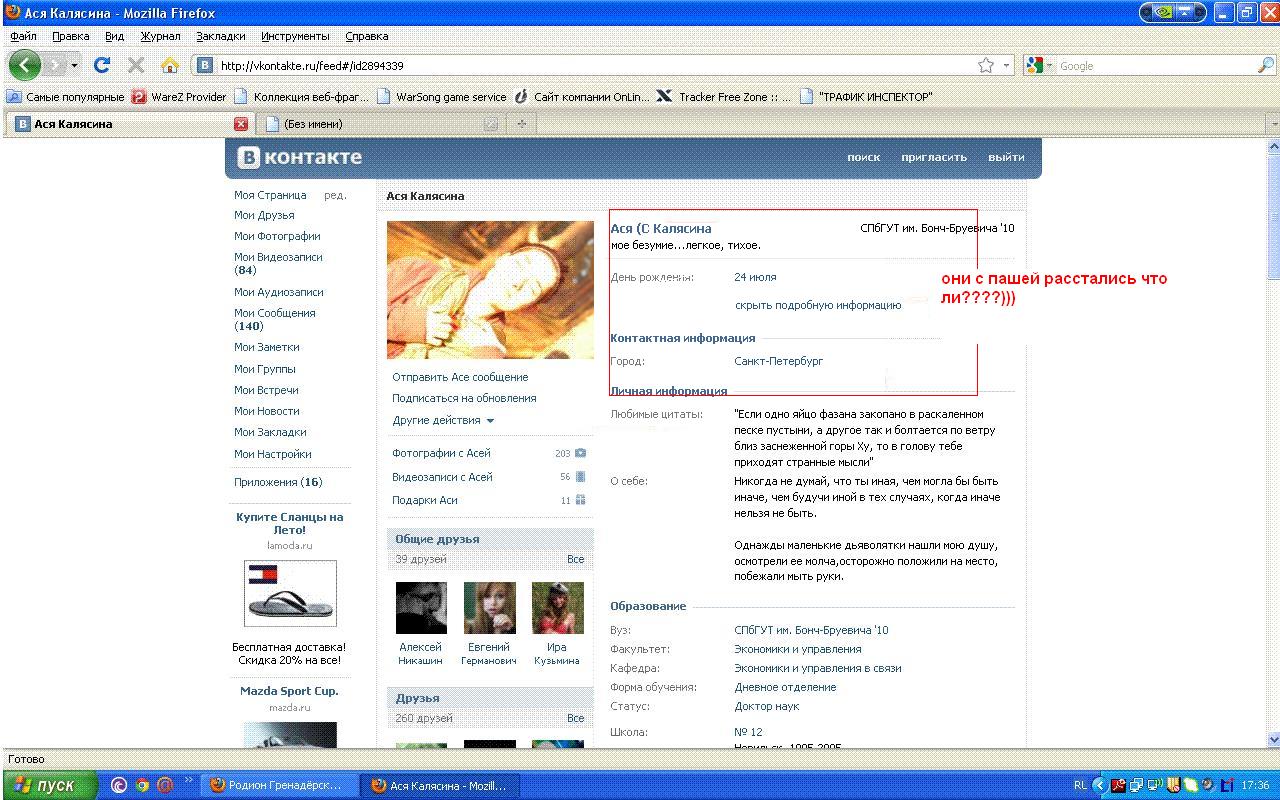Open the Tracker Free Zone bookmark
The width and height of the screenshot is (1280, 800).
(725, 97)
